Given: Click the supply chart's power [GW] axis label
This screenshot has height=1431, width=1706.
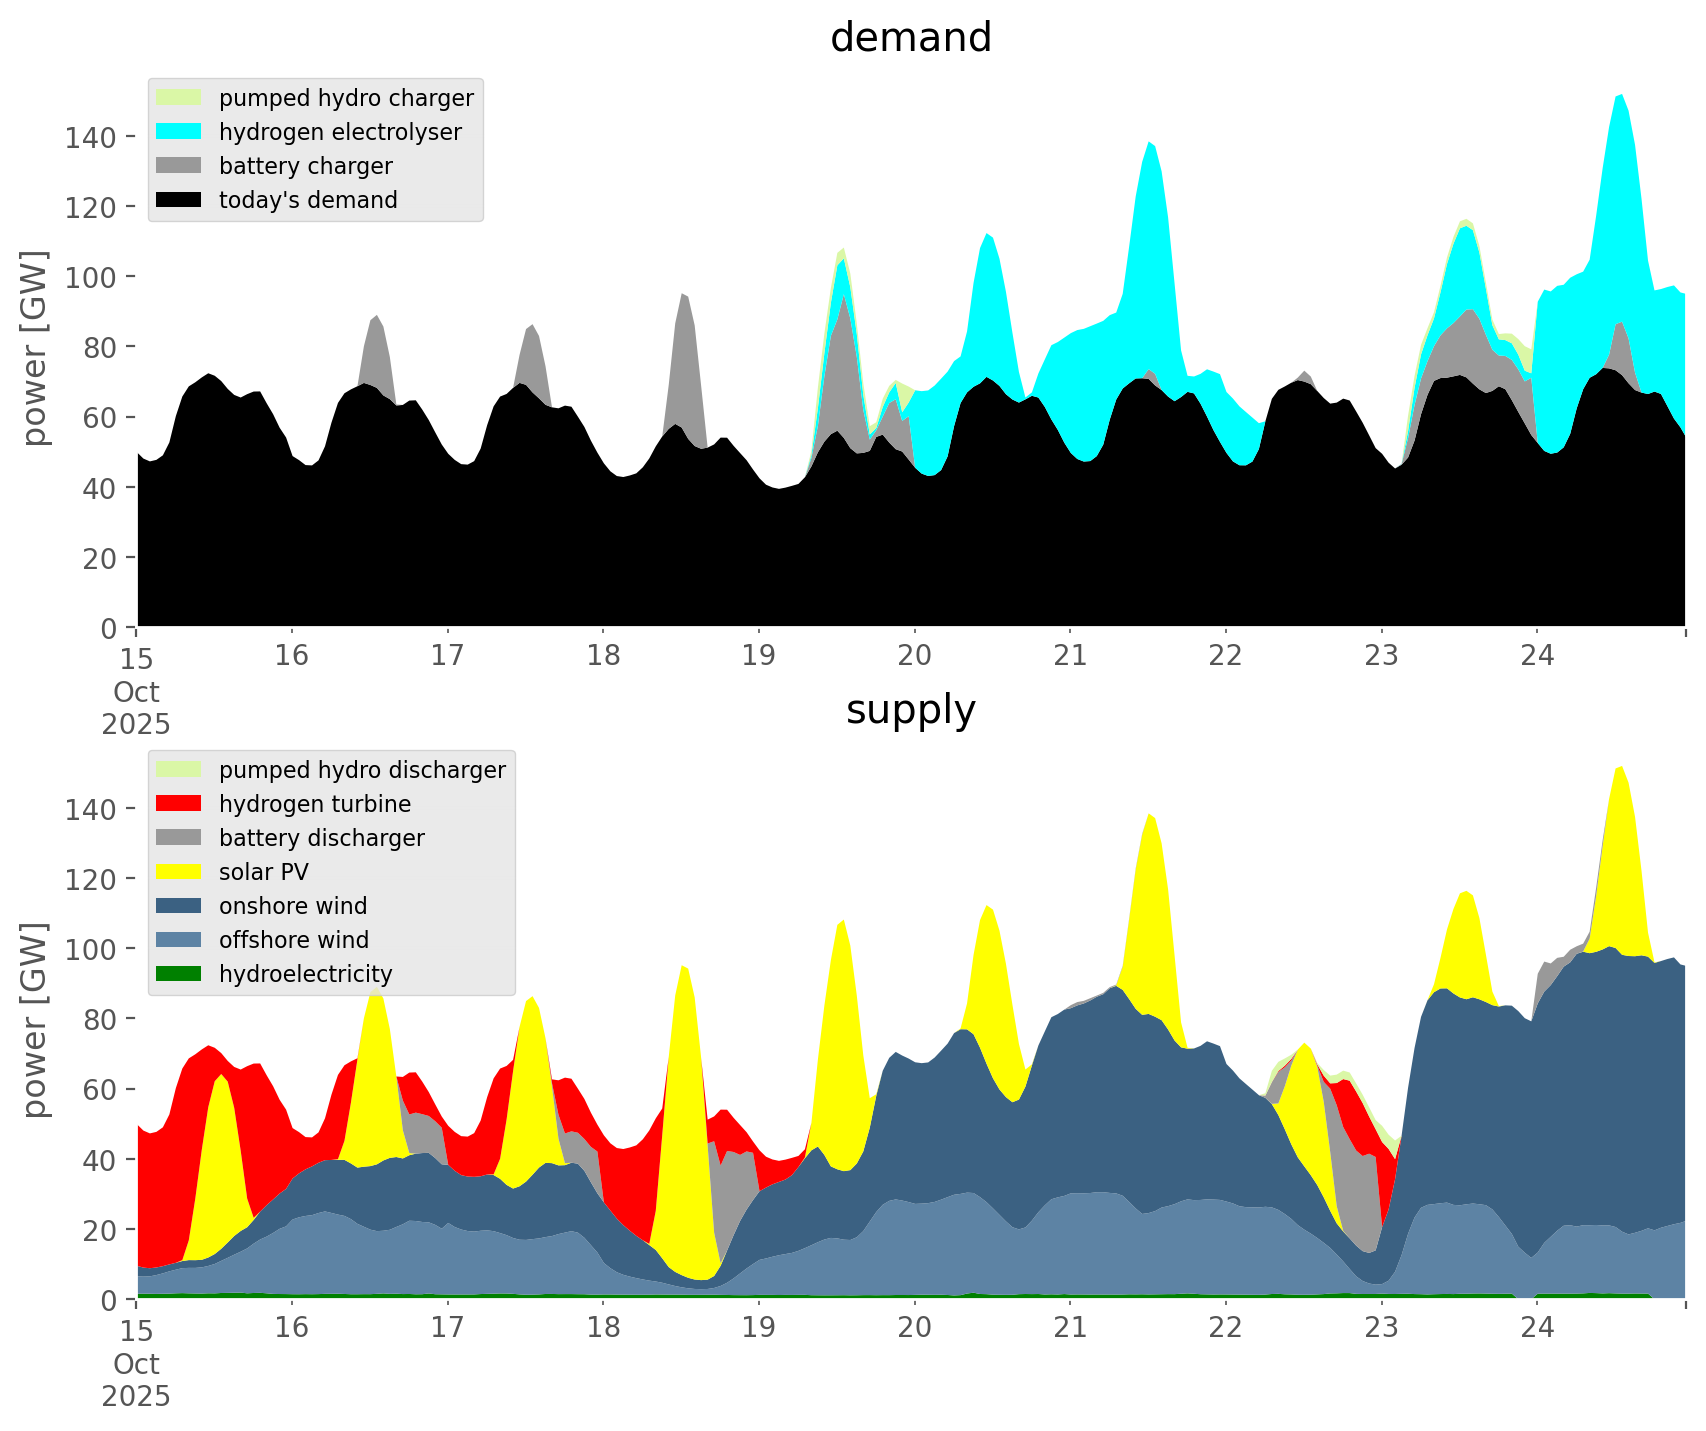Looking at the screenshot, I should pos(35,1019).
